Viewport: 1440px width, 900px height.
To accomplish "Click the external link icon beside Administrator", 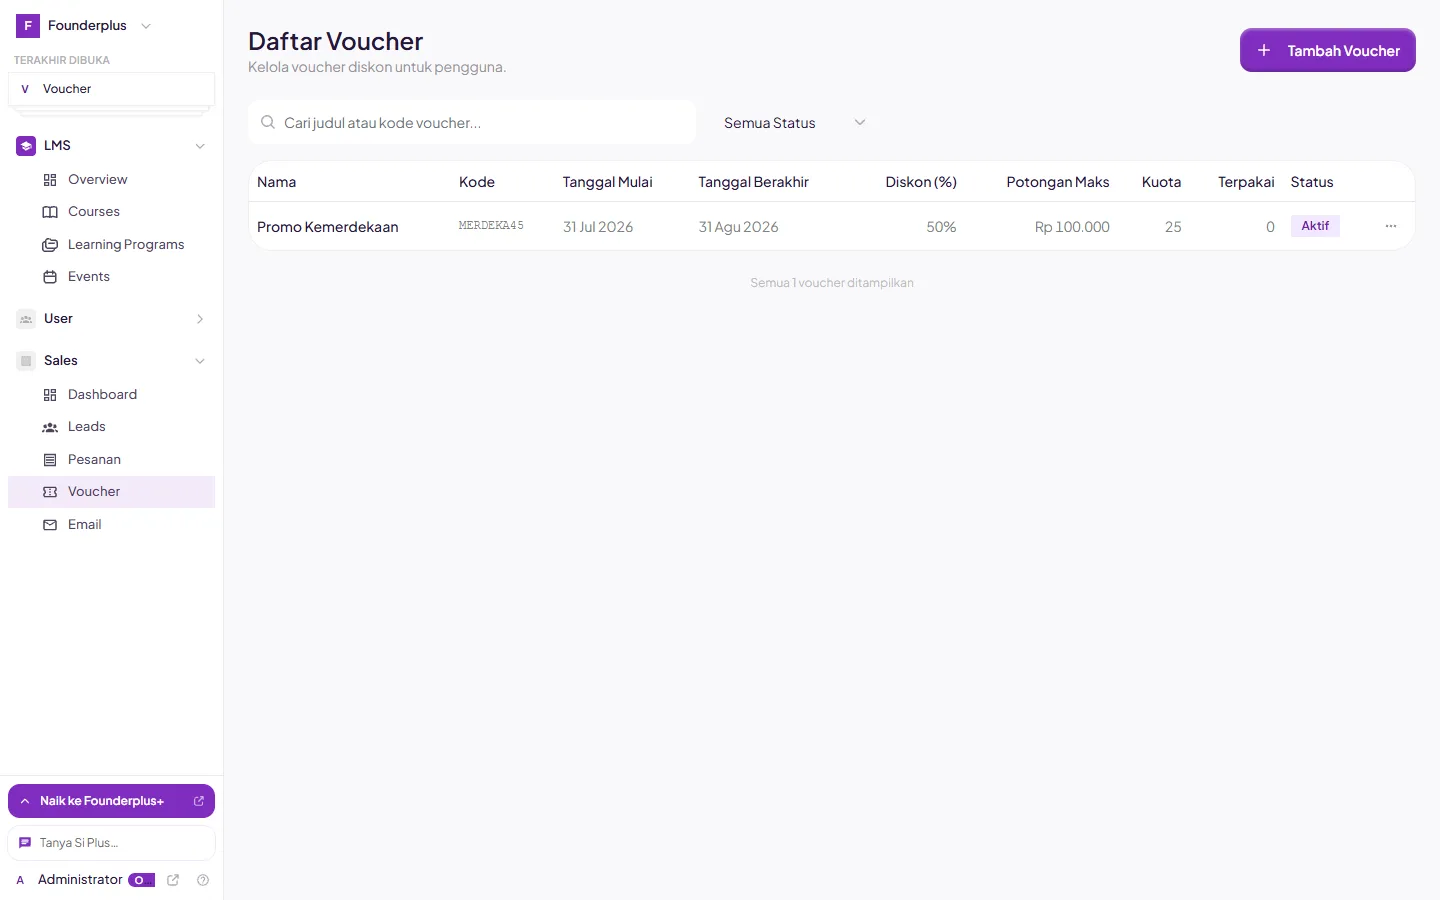I will click(x=173, y=880).
